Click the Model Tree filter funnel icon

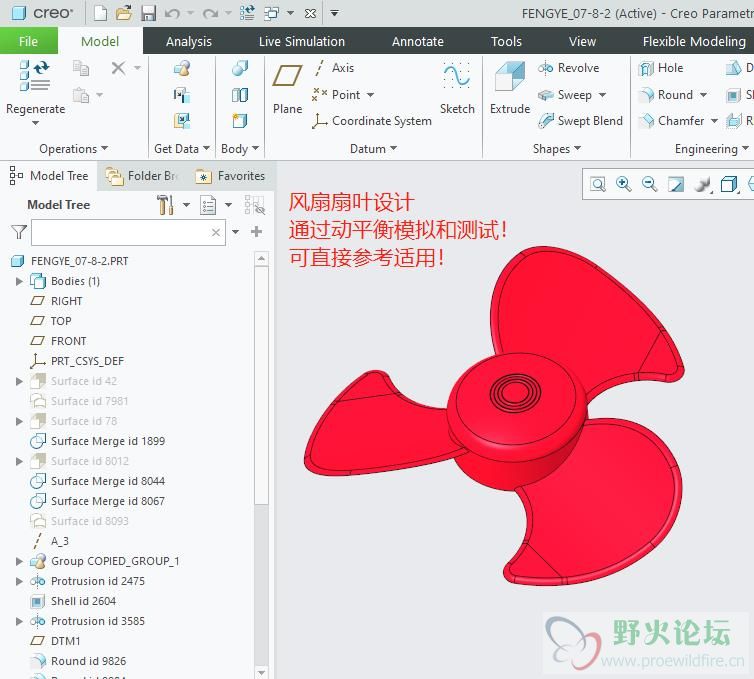tap(19, 232)
